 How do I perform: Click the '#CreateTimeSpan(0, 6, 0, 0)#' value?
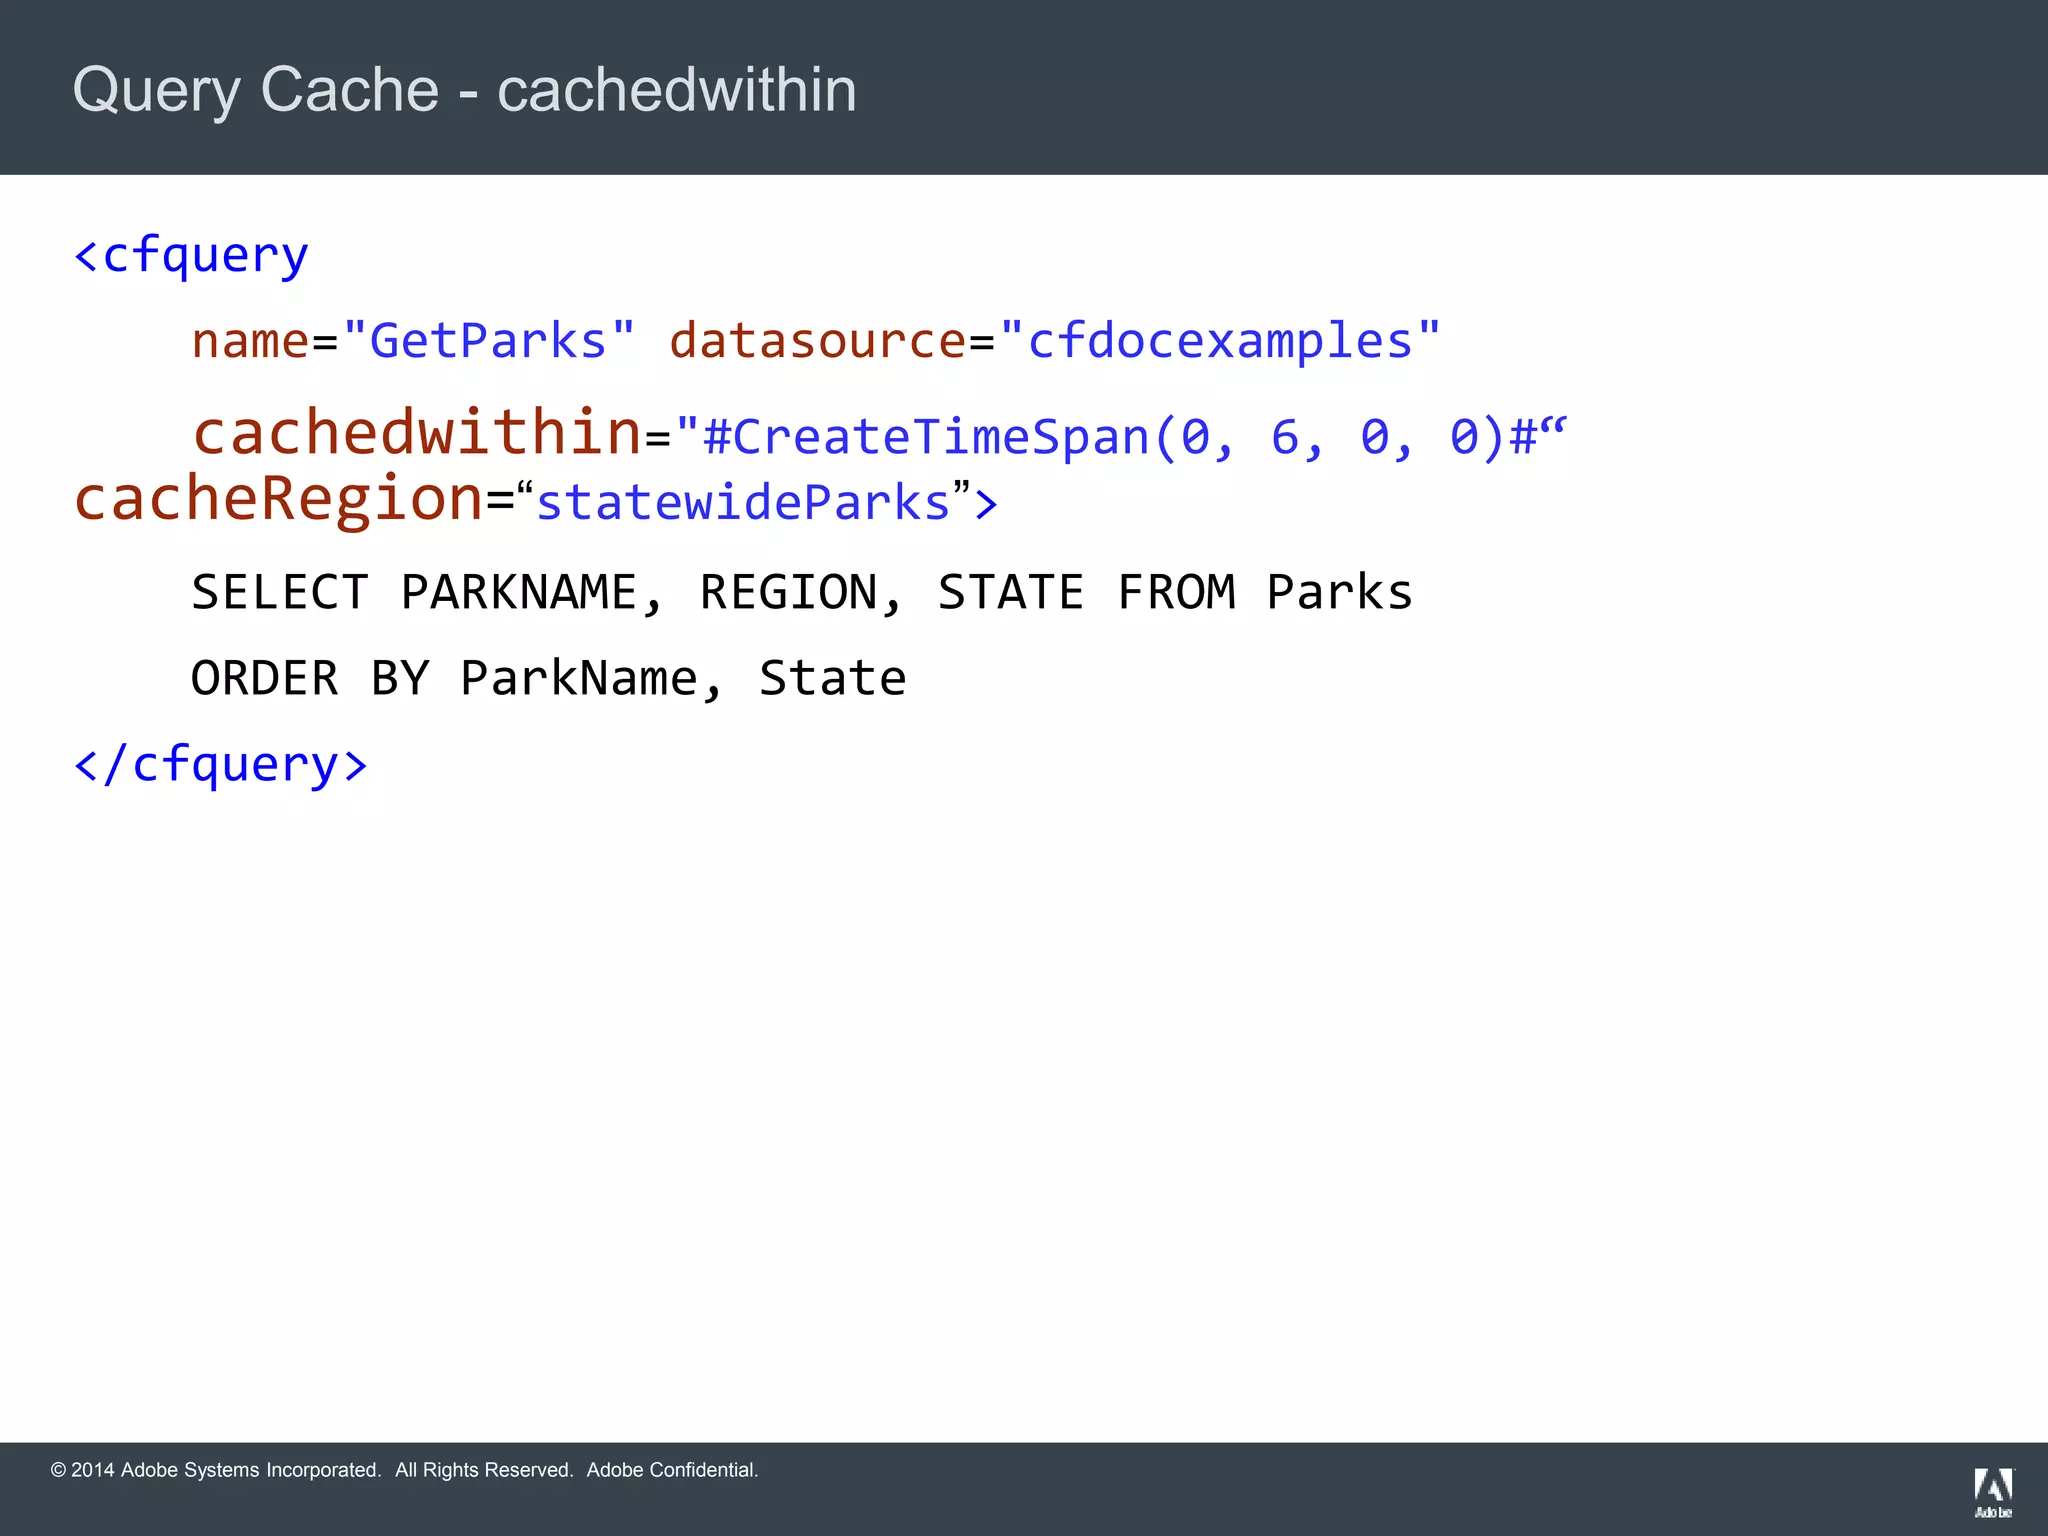[x=1120, y=437]
